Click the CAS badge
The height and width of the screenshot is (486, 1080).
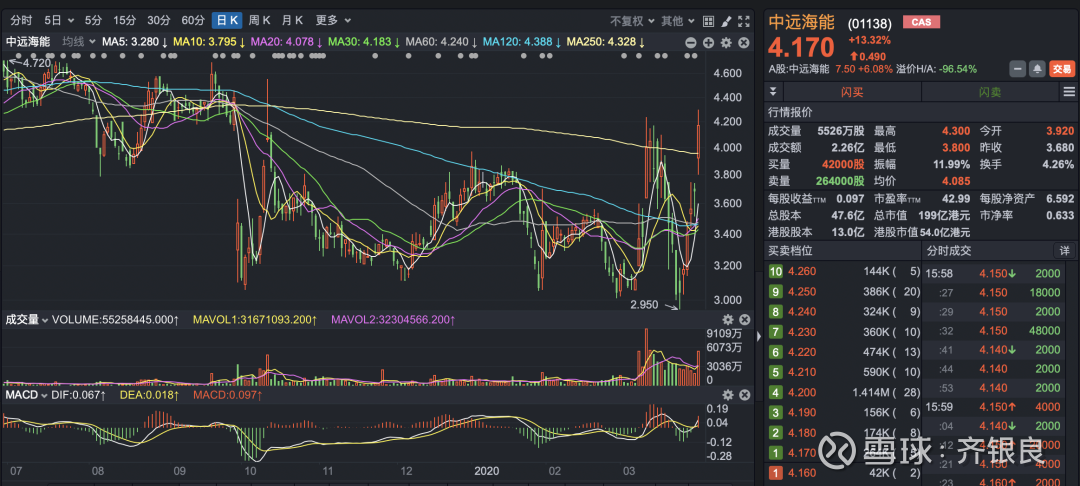(x=921, y=22)
